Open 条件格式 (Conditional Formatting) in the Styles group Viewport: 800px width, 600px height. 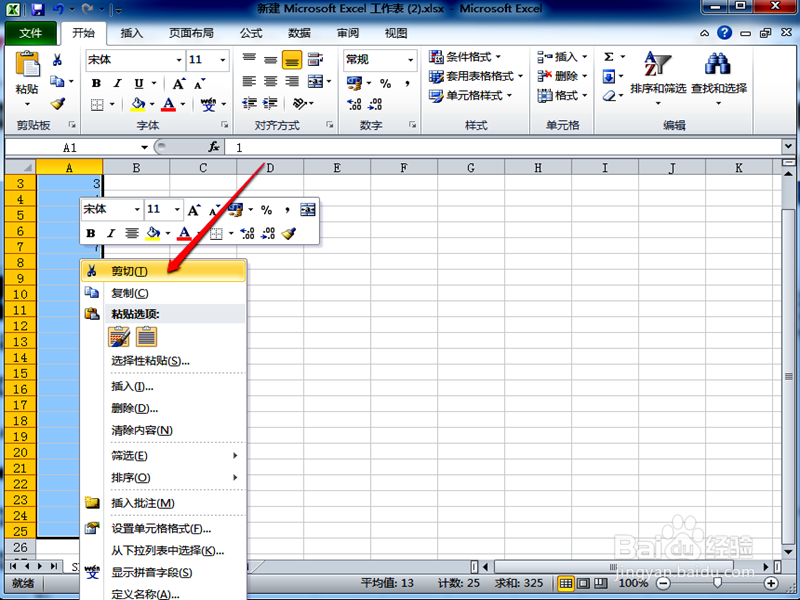[465, 56]
